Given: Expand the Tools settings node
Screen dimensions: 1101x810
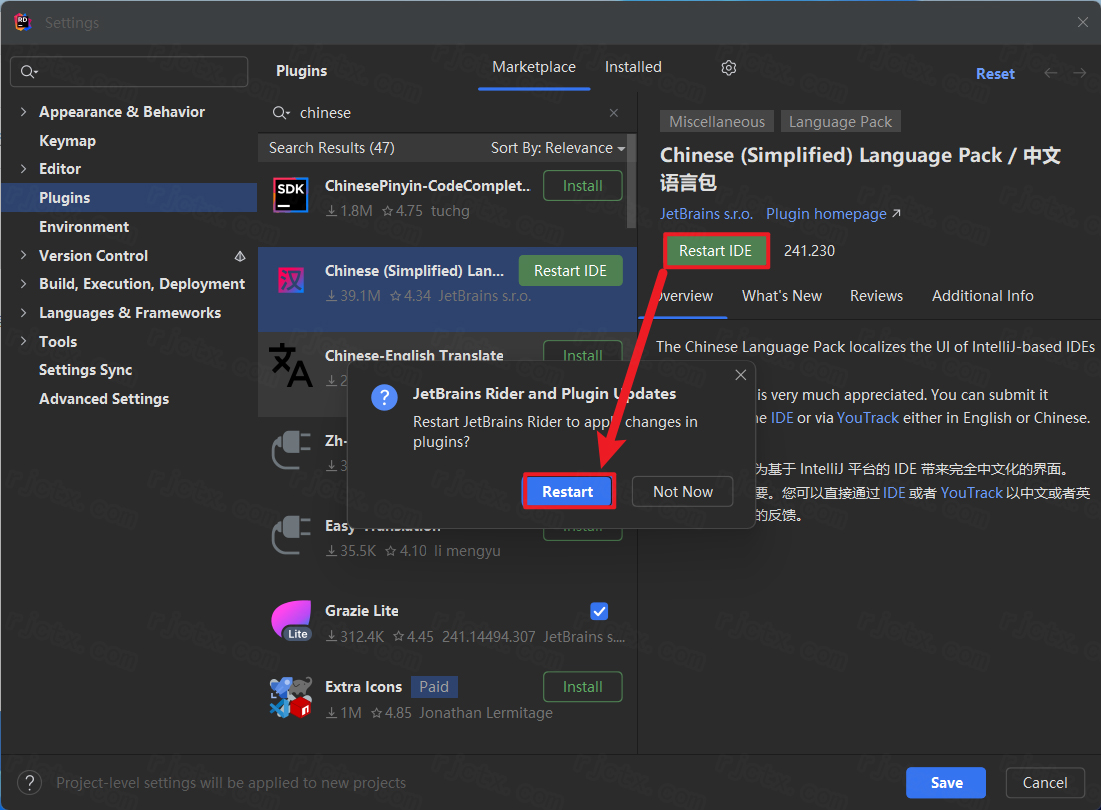Looking at the screenshot, I should click(23, 341).
